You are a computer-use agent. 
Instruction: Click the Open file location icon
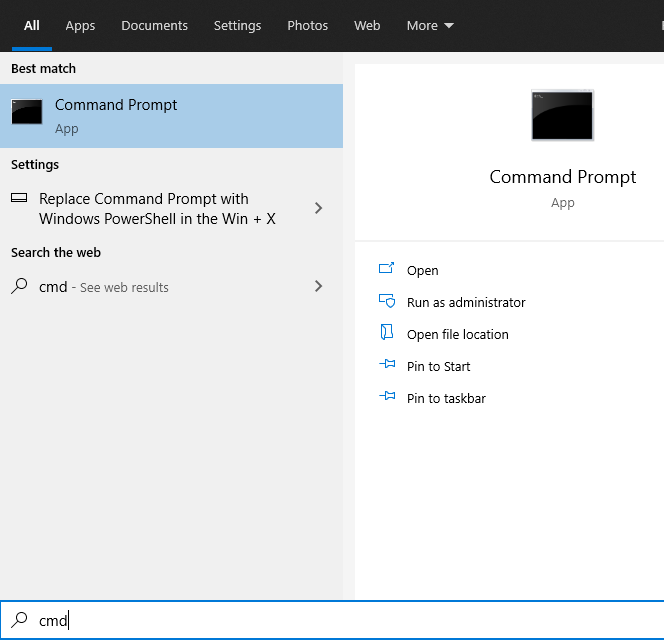(387, 333)
